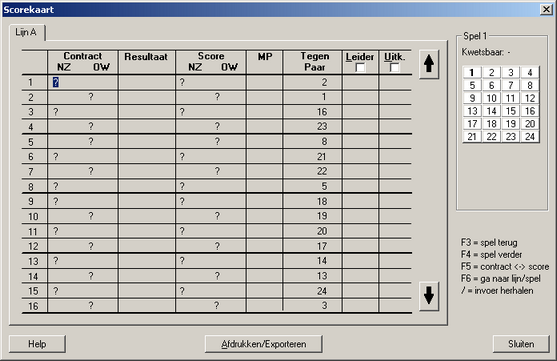This screenshot has width=557, height=361.
Task: Click the NZ score cell in row 6
Action: pyautogui.click(x=182, y=156)
